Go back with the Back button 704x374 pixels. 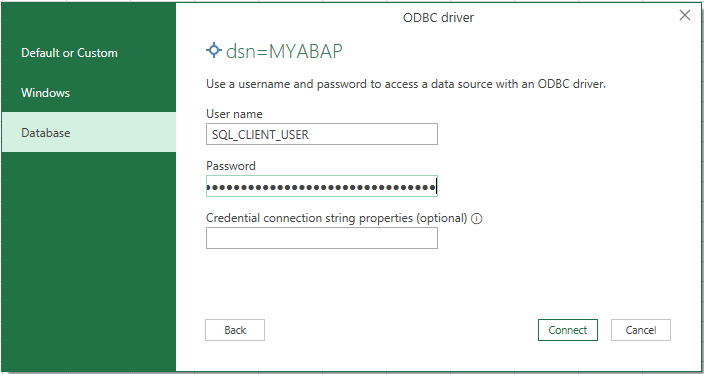(235, 330)
